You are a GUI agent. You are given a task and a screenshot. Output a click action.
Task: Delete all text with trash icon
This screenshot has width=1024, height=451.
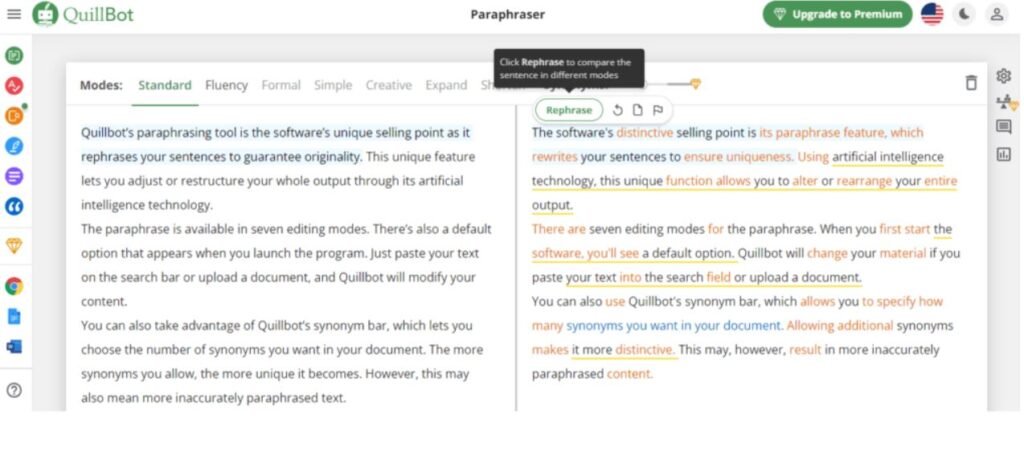[971, 83]
